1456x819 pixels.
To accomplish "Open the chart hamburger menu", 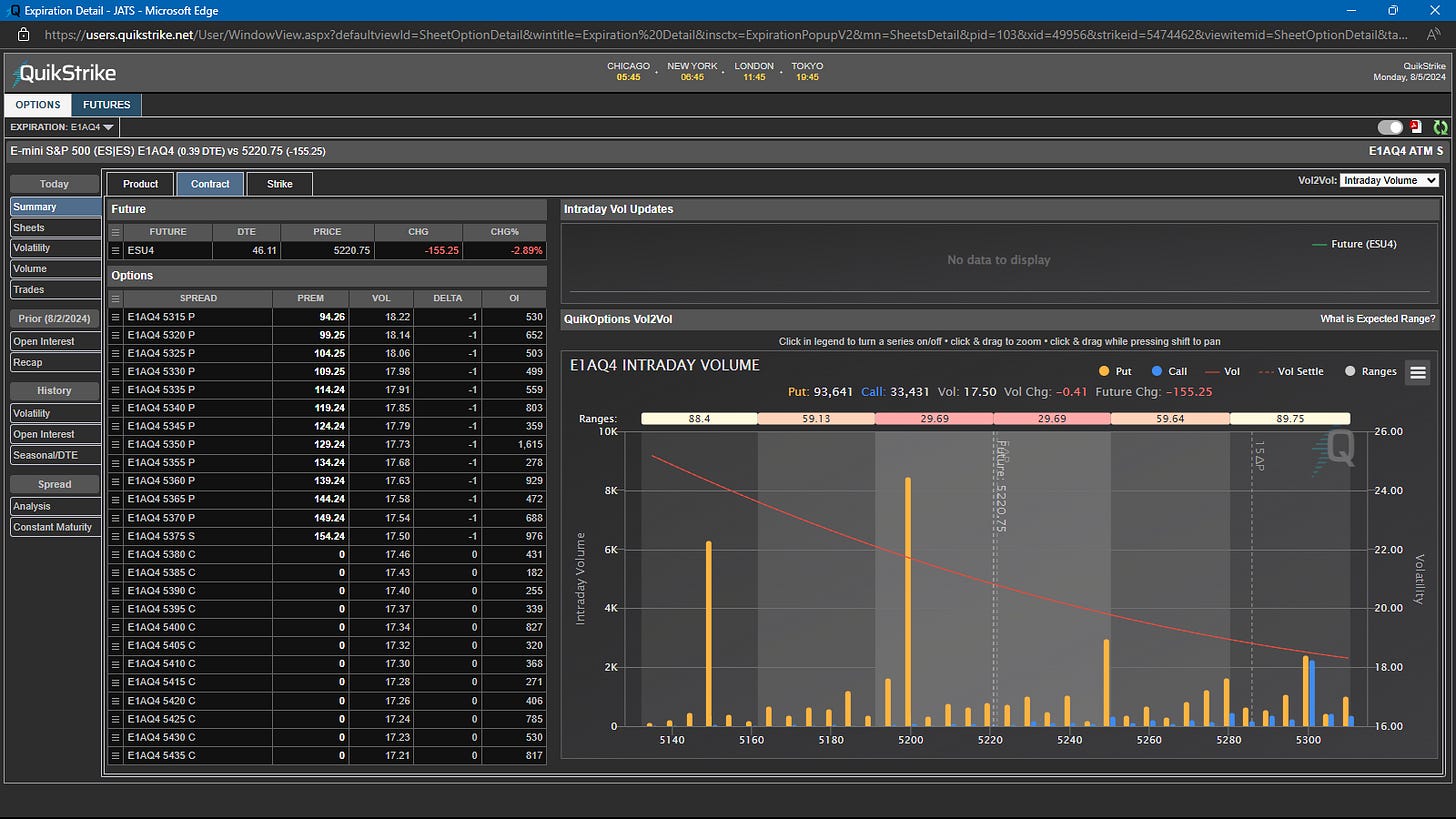I will coord(1417,372).
